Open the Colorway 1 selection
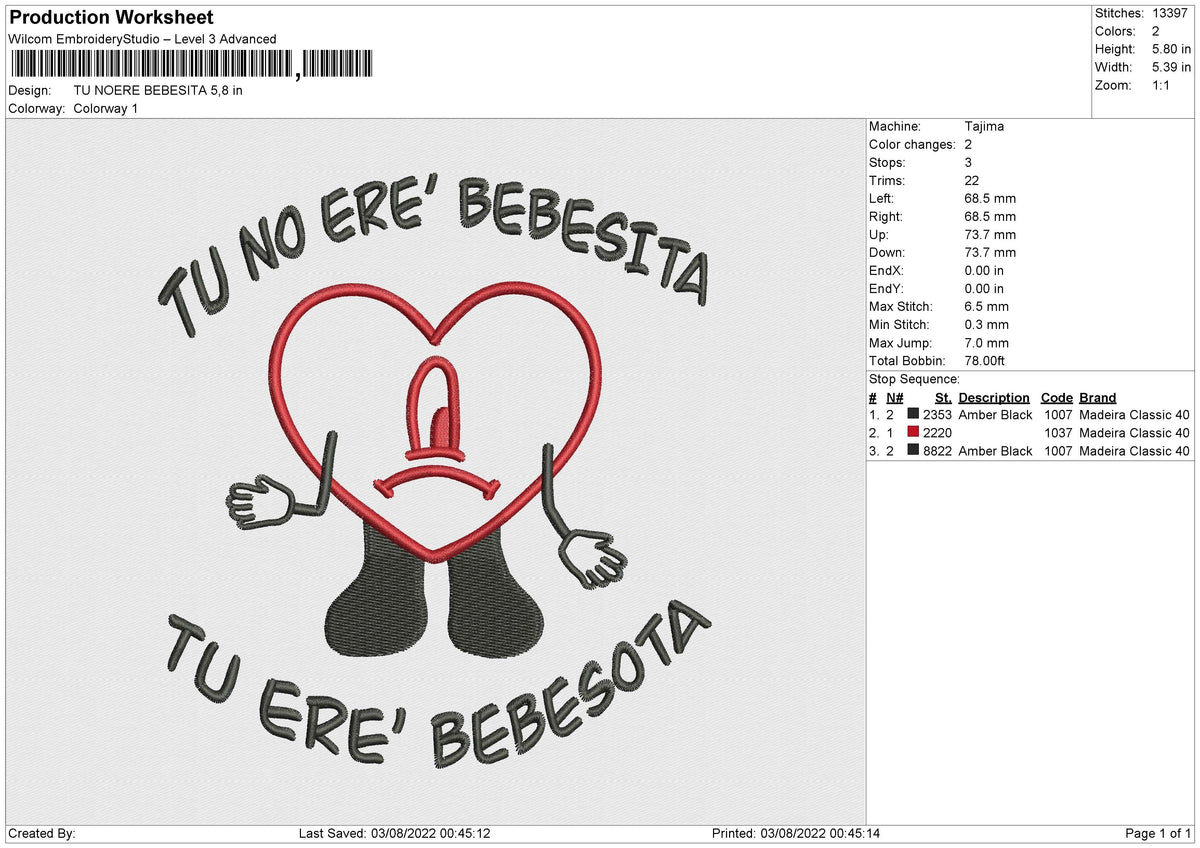Viewport: 1200px width, 848px height. coord(105,109)
